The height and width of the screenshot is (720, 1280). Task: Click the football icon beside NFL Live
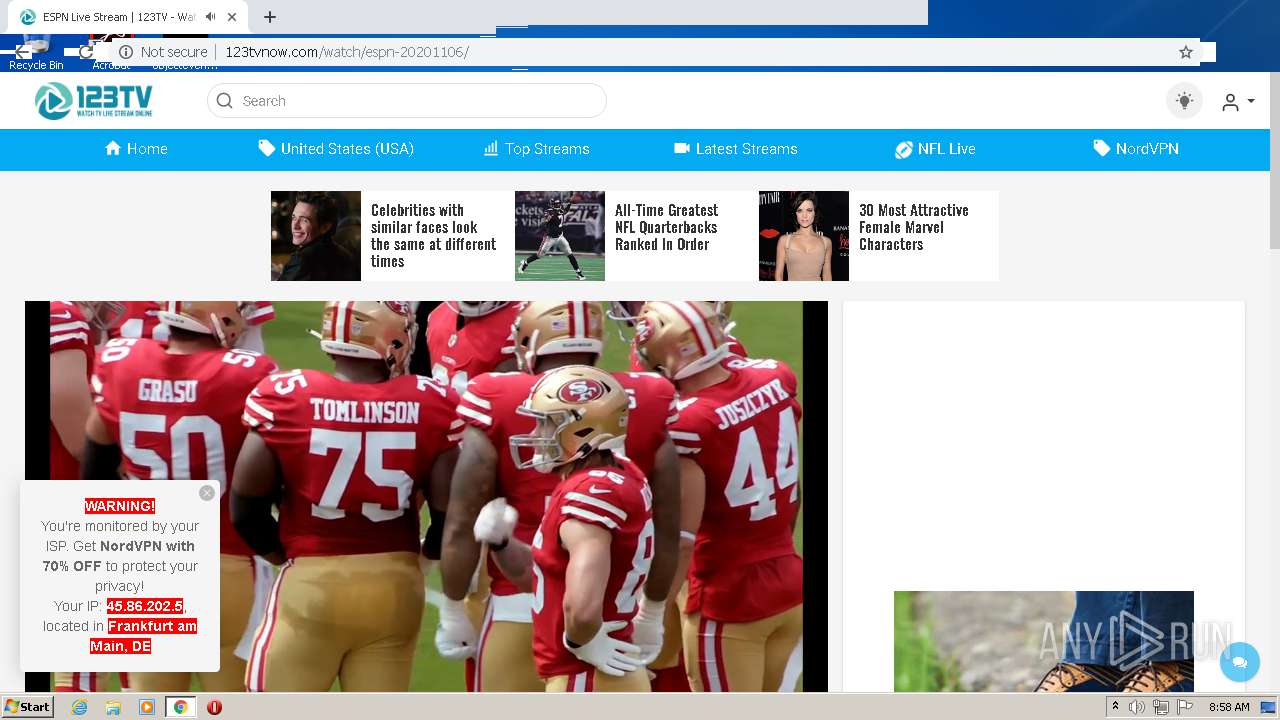point(903,149)
